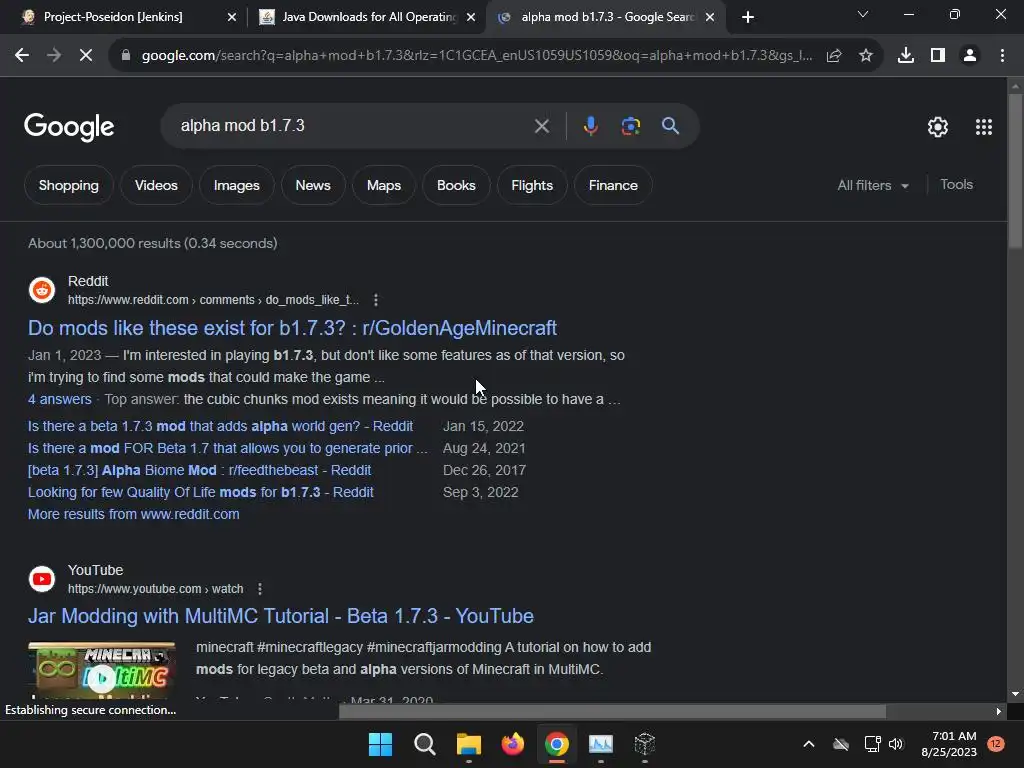
Task: Open new browser tab
Action: coord(748,17)
